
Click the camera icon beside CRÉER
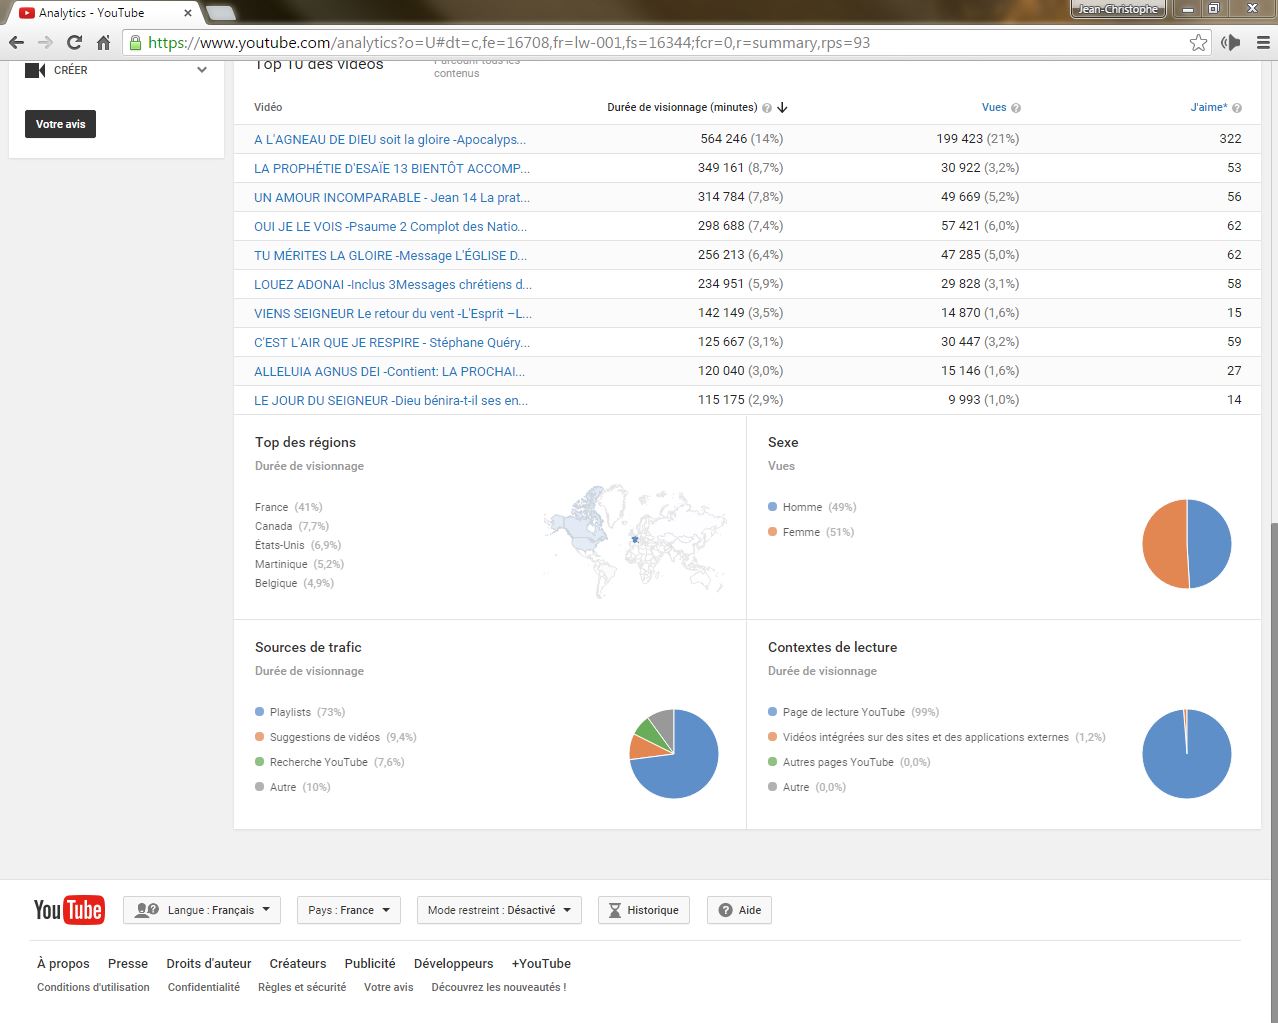35,70
